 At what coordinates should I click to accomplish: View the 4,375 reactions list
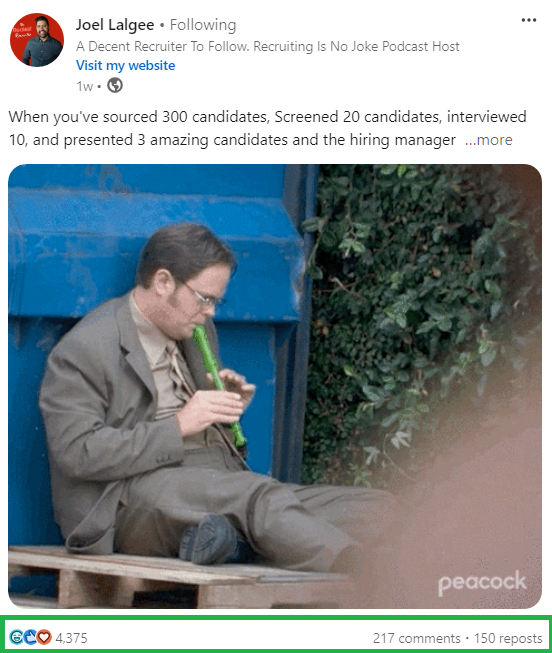(71, 638)
